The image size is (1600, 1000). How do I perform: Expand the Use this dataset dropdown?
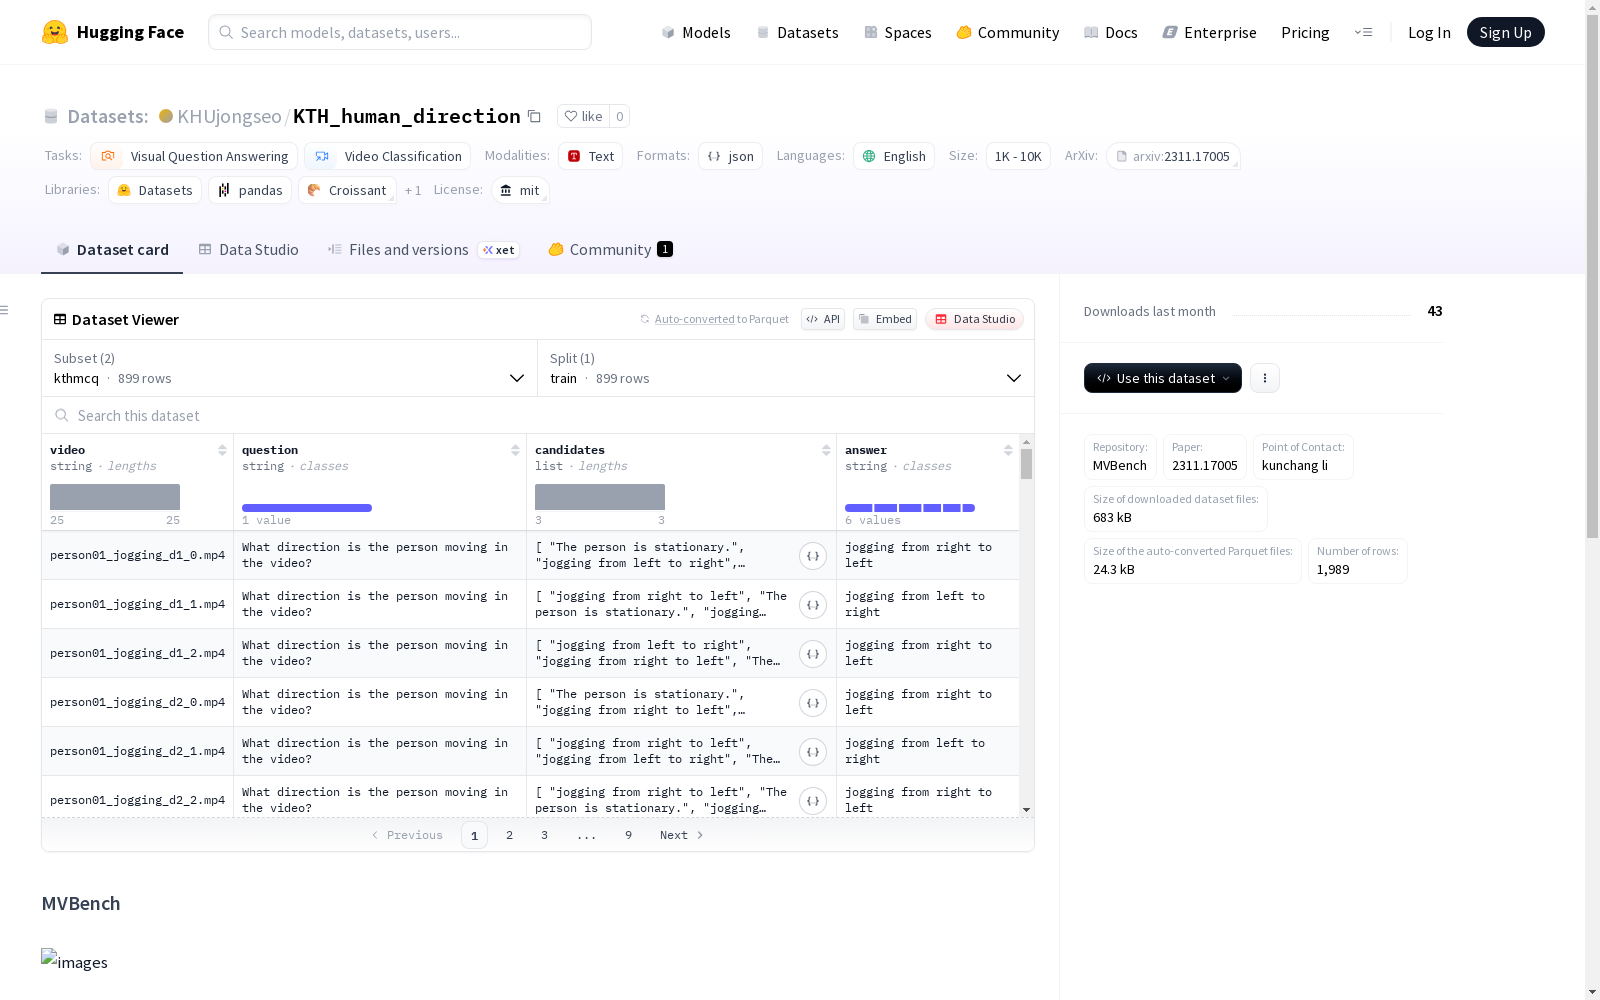[x=1163, y=378]
